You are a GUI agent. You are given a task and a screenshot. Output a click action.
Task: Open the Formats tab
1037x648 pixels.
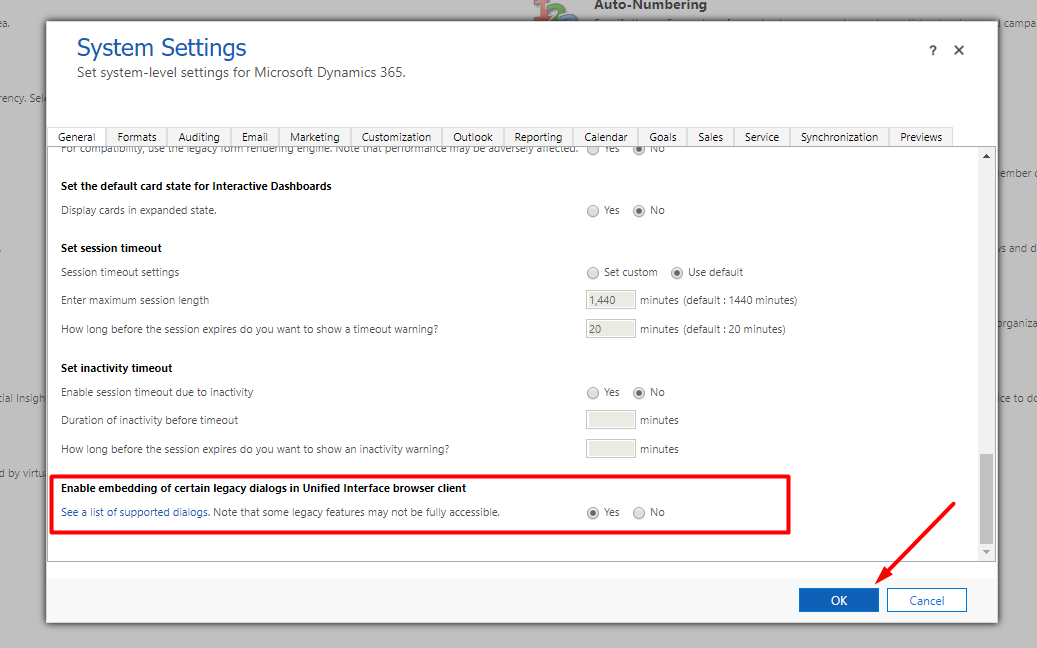tap(137, 137)
